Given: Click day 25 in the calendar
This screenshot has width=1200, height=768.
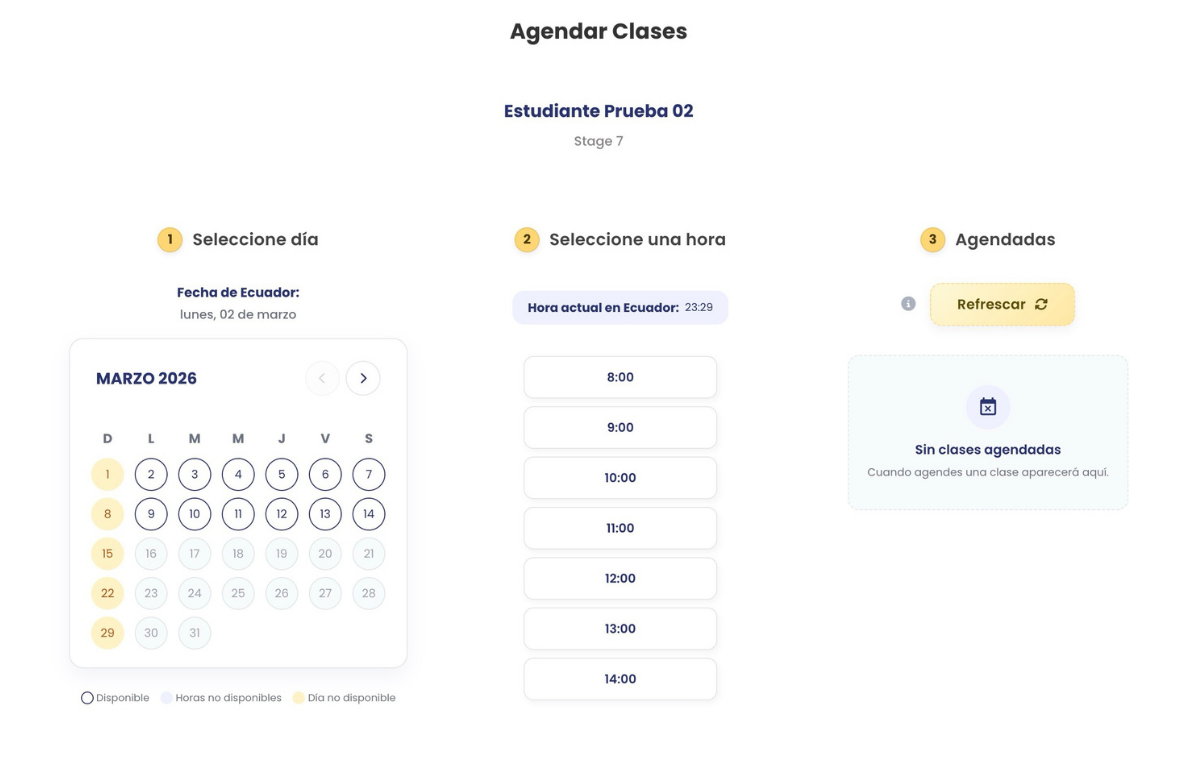Looking at the screenshot, I should (238, 593).
